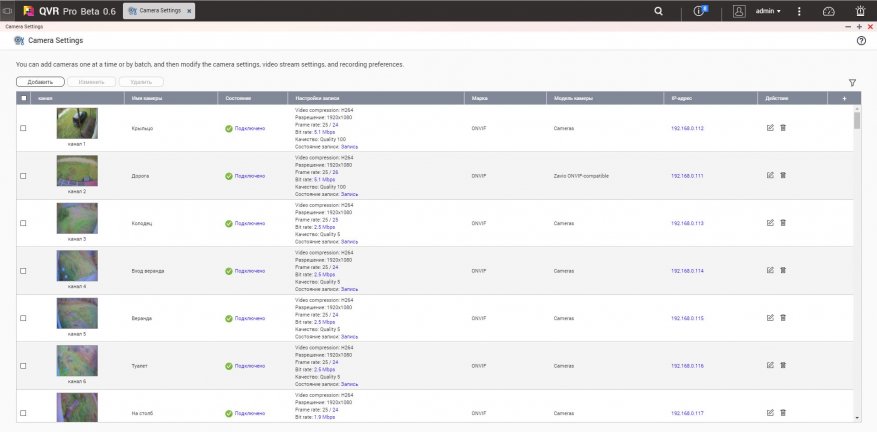877x432 pixels.
Task: Delete the camera at 192.168.0.116
Action: coord(783,365)
